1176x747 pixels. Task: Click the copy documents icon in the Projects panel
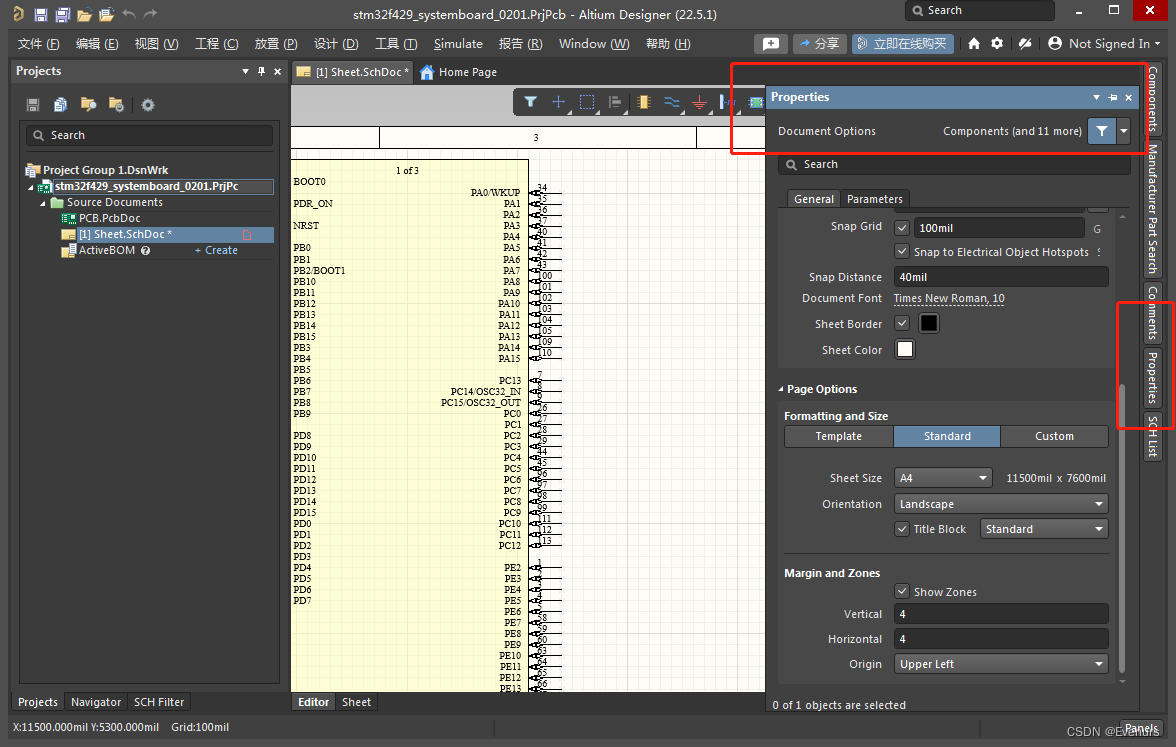(x=61, y=105)
